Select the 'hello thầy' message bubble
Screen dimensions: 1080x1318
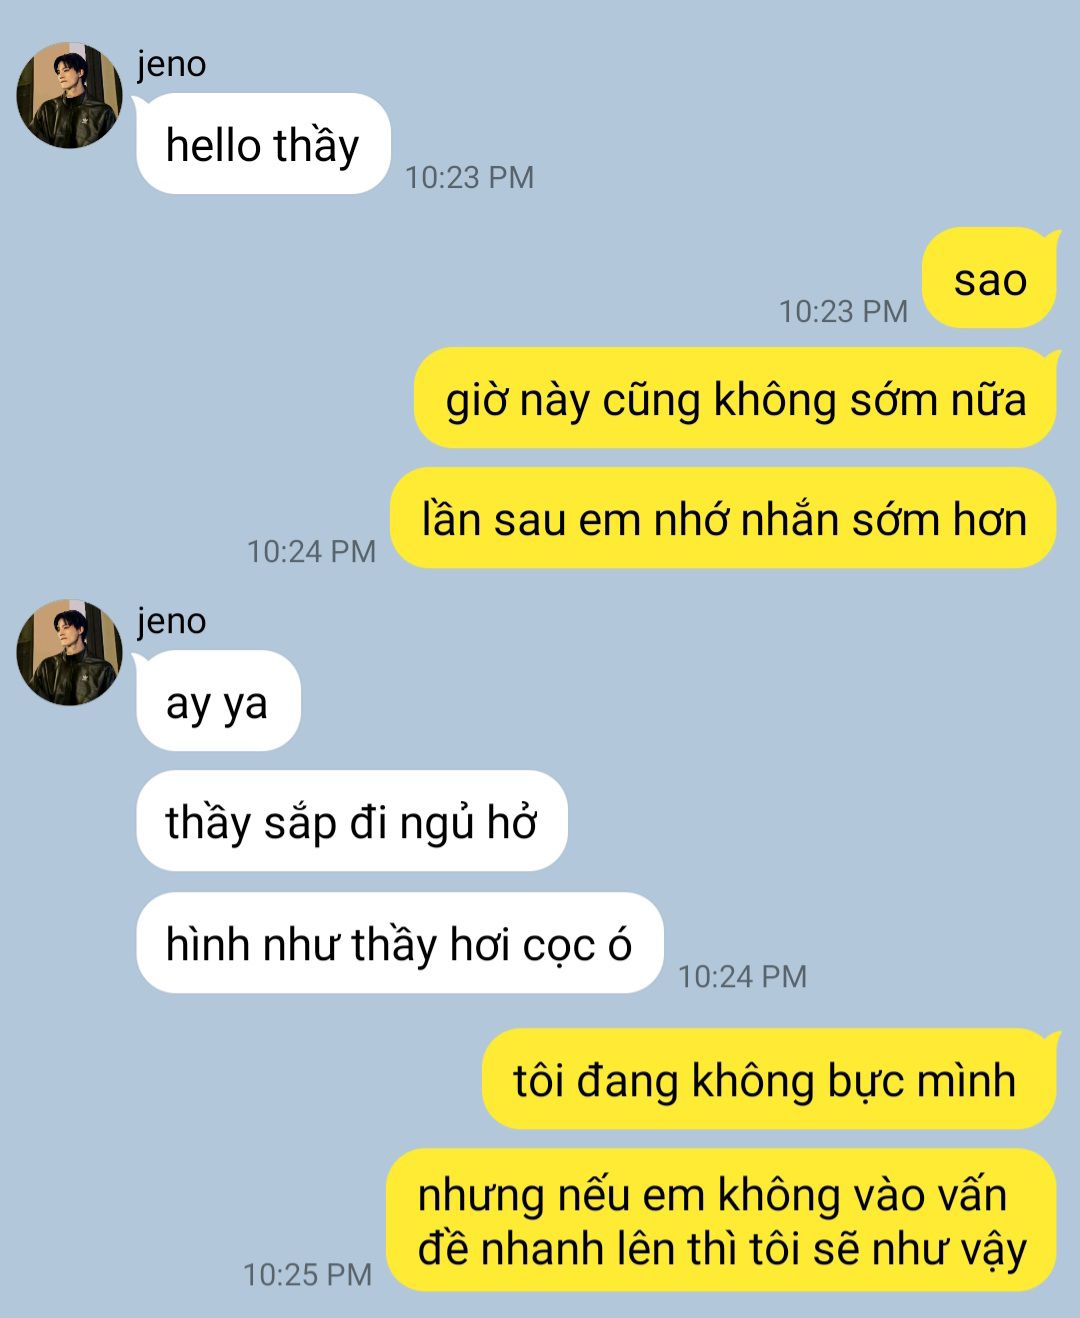pos(263,144)
